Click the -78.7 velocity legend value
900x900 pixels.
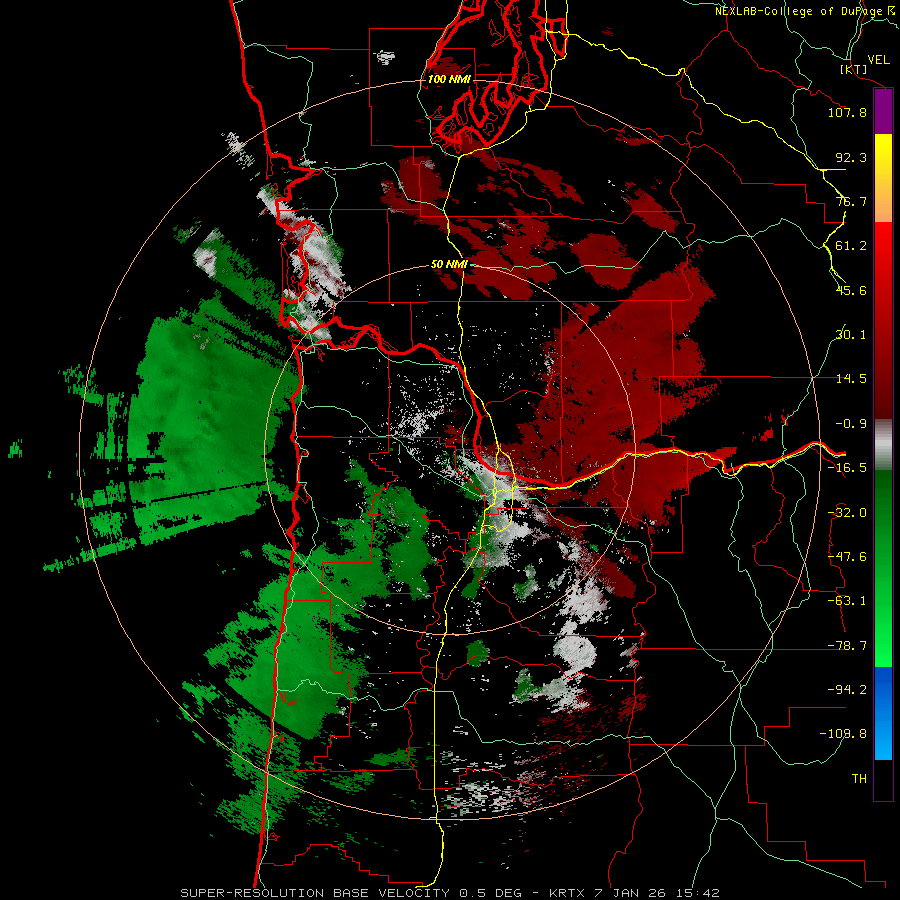tap(847, 646)
